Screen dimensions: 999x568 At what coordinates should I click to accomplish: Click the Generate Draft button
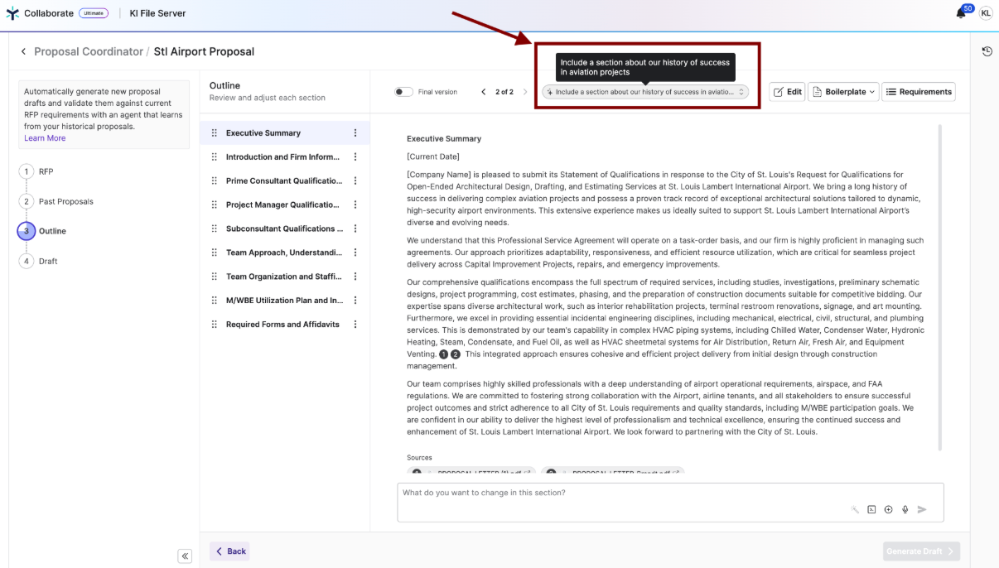[921, 551]
